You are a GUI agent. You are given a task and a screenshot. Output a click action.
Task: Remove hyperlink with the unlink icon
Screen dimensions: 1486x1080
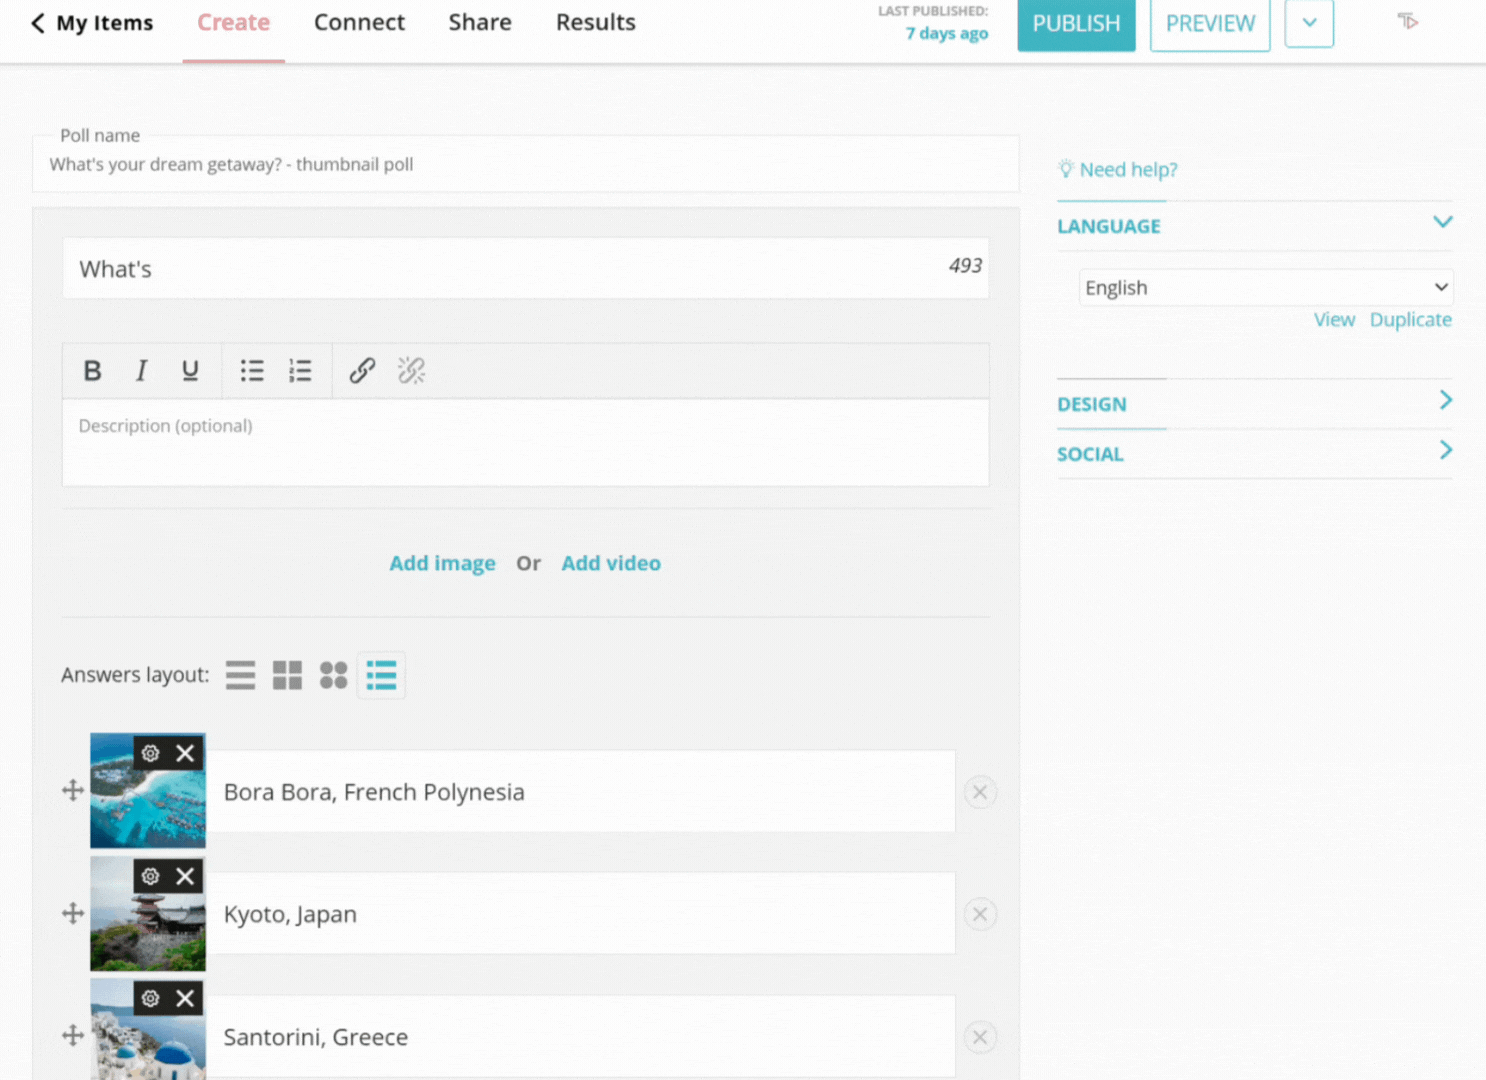pyautogui.click(x=411, y=370)
